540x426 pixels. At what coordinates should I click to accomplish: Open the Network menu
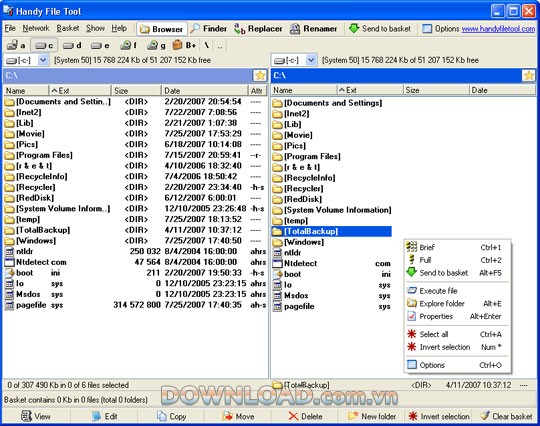pyautogui.click(x=36, y=28)
